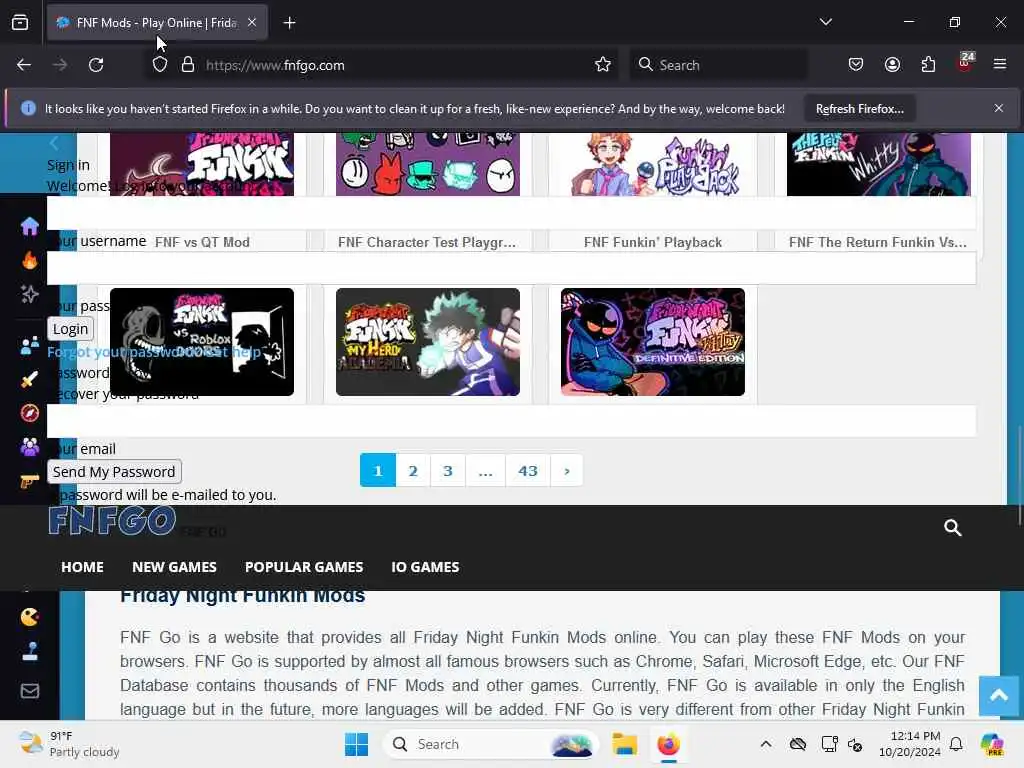Open the sword sidebar icon
Image resolution: width=1024 pixels, height=768 pixels.
pos(29,379)
